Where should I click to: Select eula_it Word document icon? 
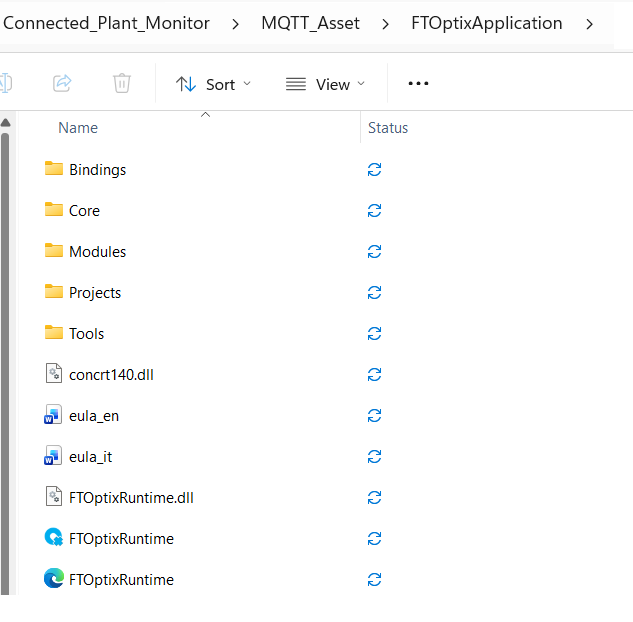click(x=53, y=455)
